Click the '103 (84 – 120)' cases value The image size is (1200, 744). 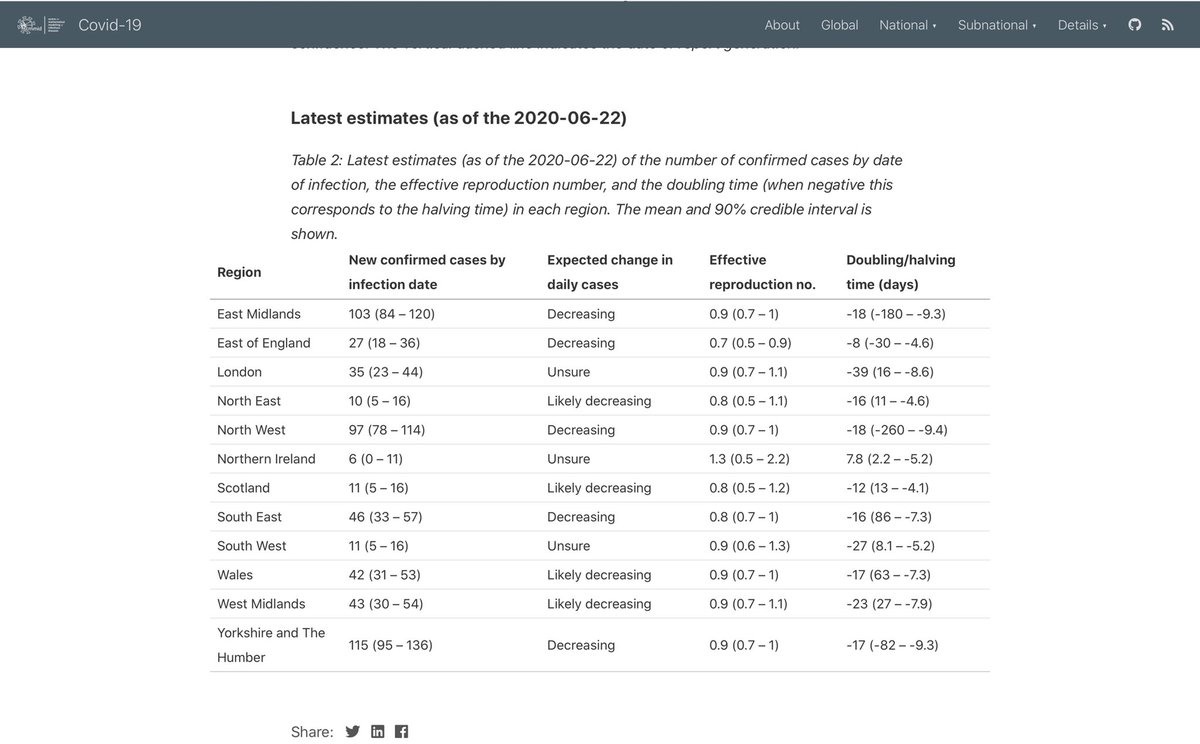click(x=391, y=314)
